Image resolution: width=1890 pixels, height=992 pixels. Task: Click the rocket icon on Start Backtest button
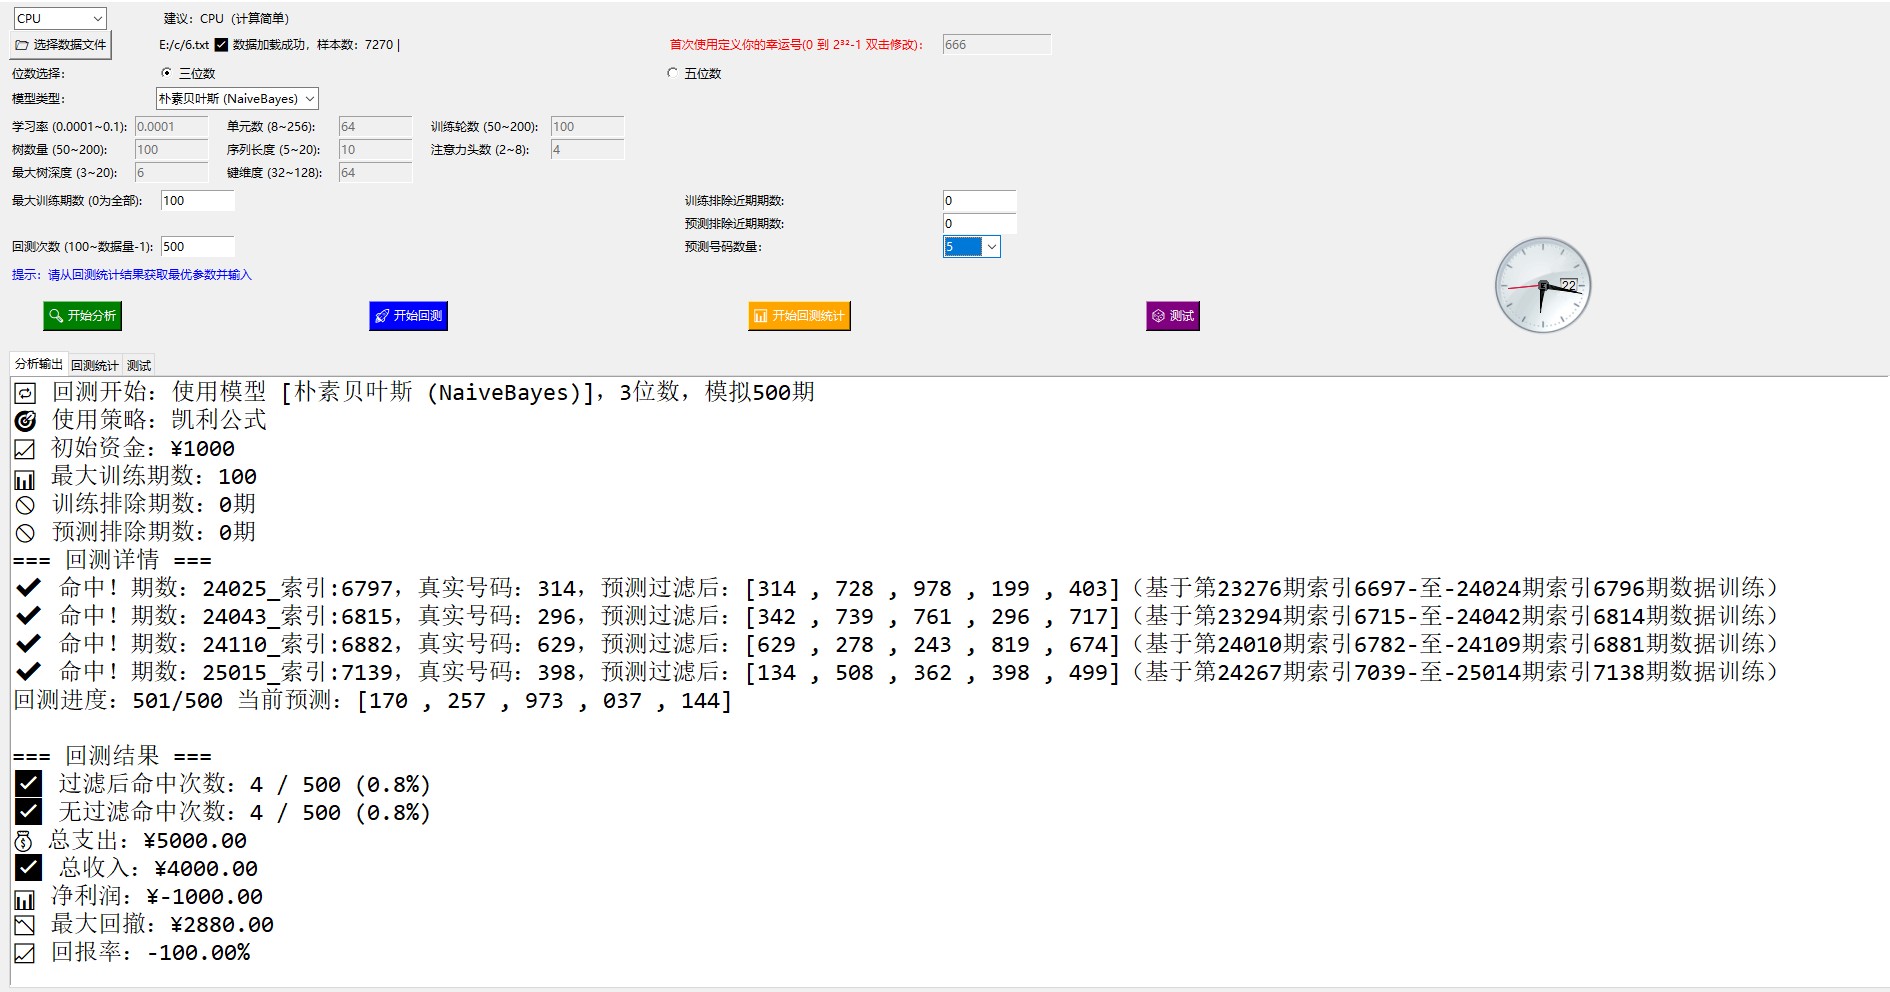tap(382, 316)
